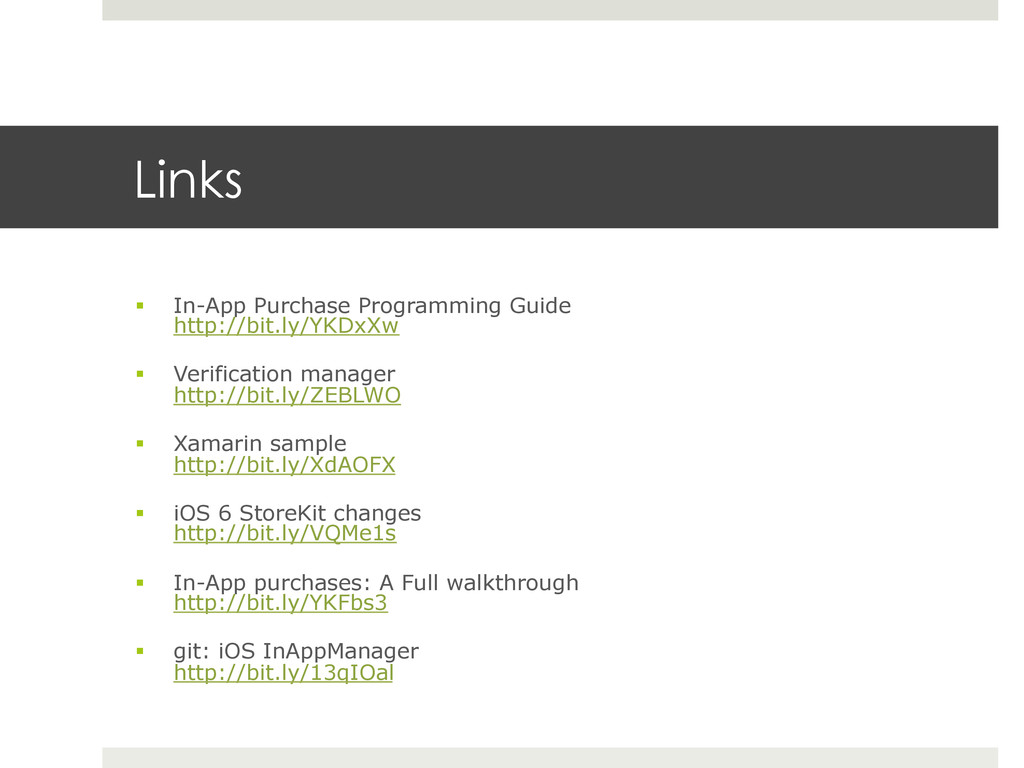The width and height of the screenshot is (1024, 768).
Task: Click the git: iOS InAppManager text
Action: (x=296, y=651)
